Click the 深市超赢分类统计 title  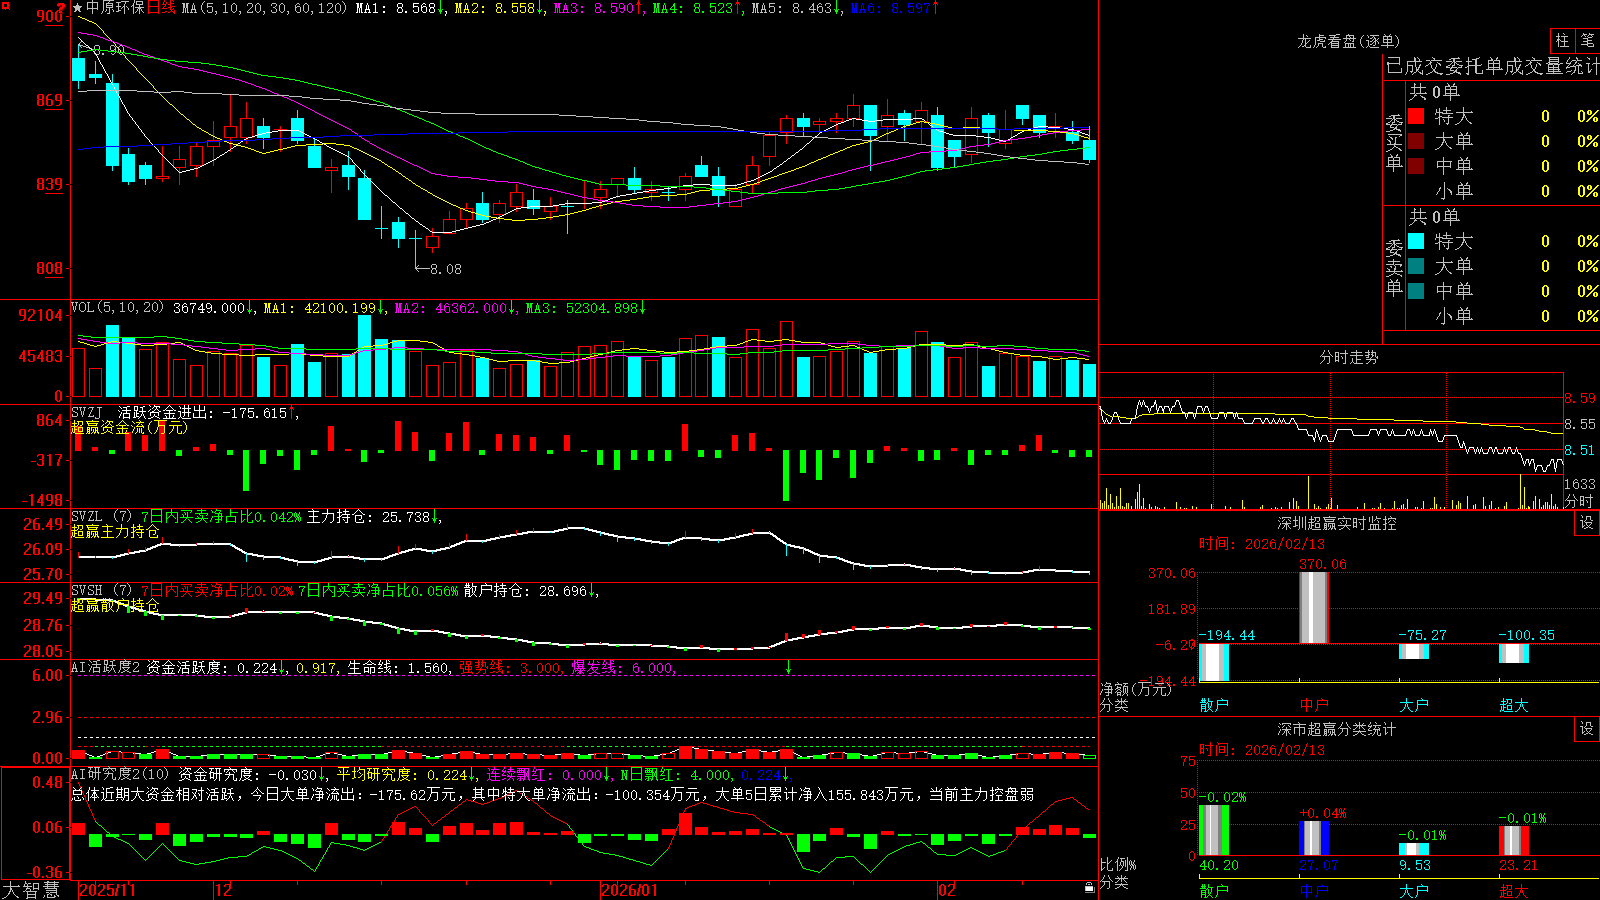[1337, 729]
